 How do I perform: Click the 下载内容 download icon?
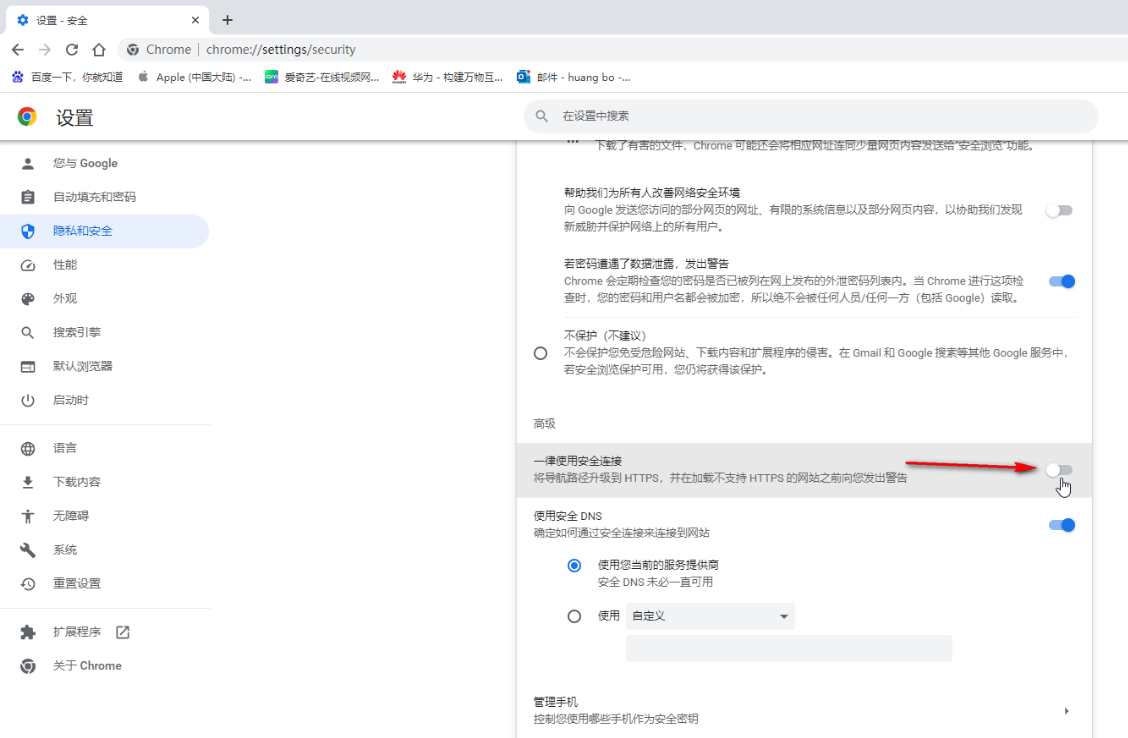click(x=27, y=482)
